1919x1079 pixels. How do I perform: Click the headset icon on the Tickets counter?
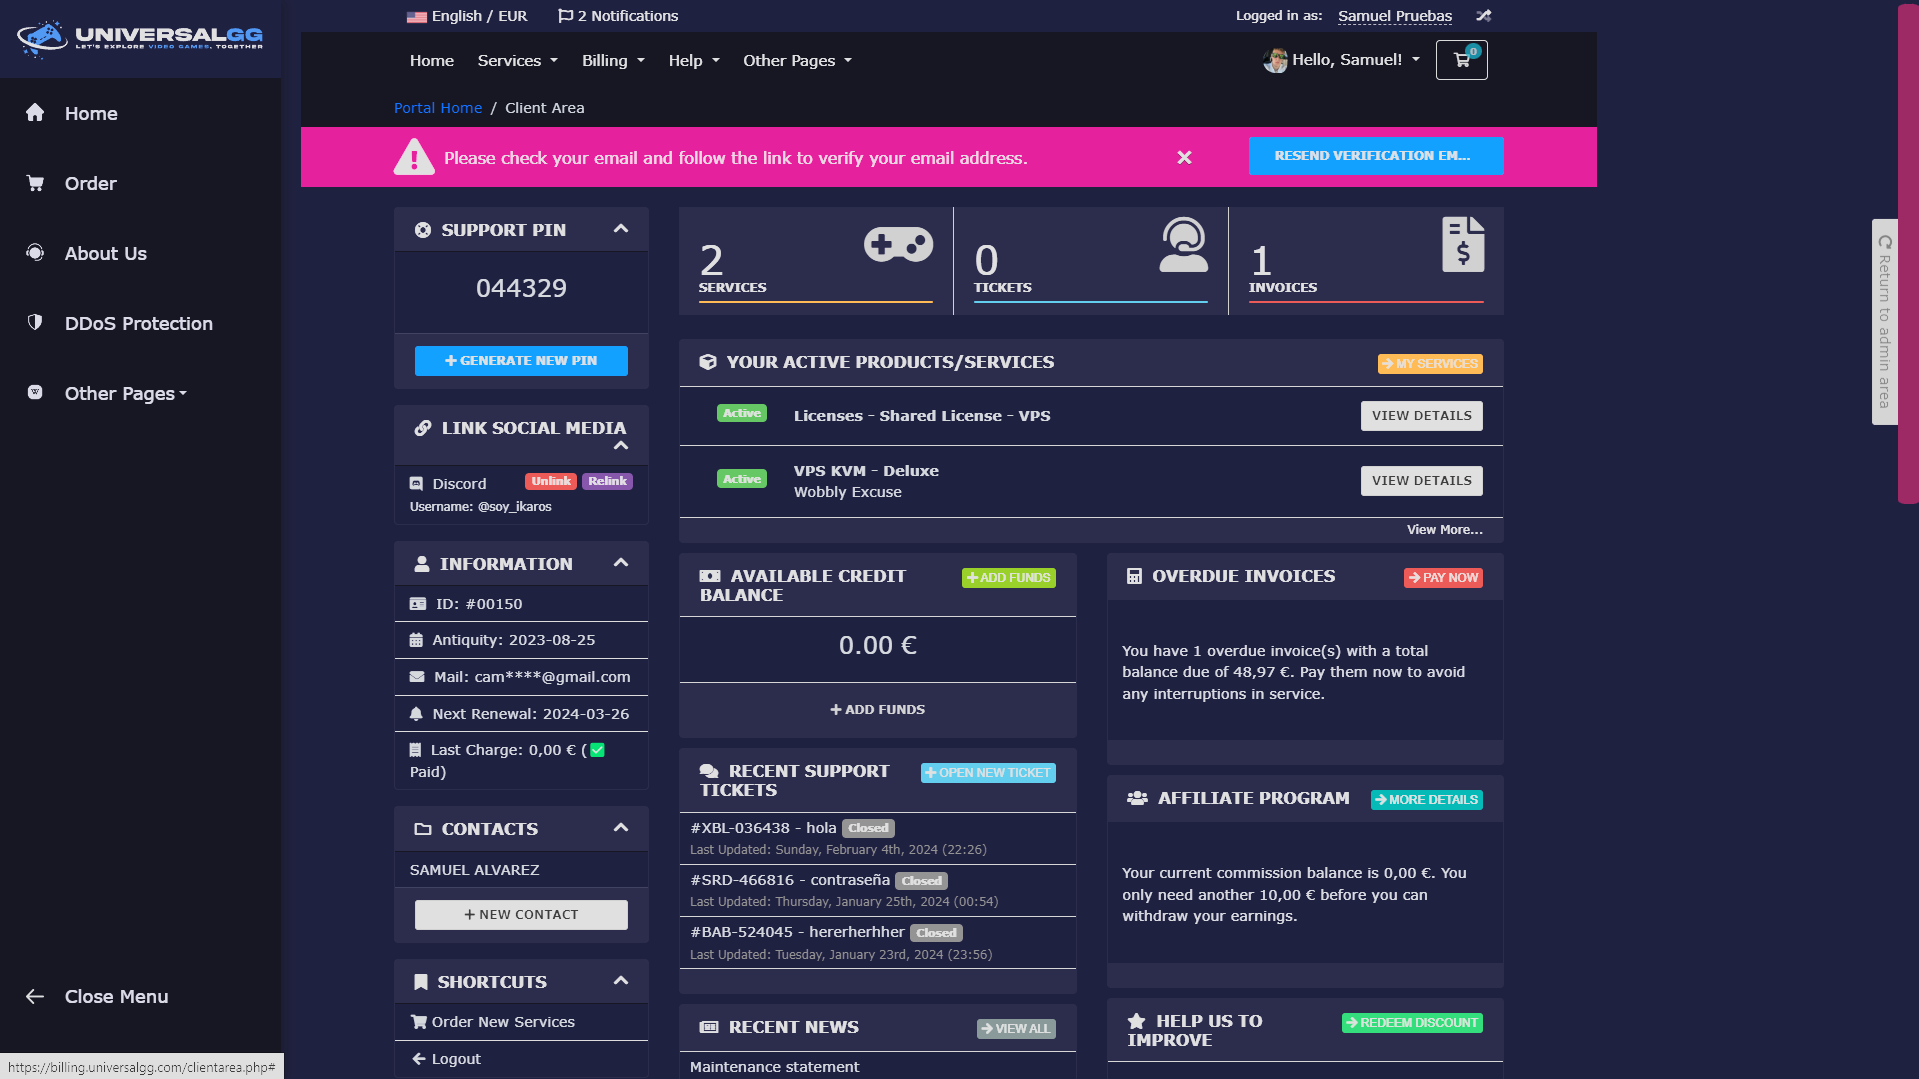[x=1184, y=243]
